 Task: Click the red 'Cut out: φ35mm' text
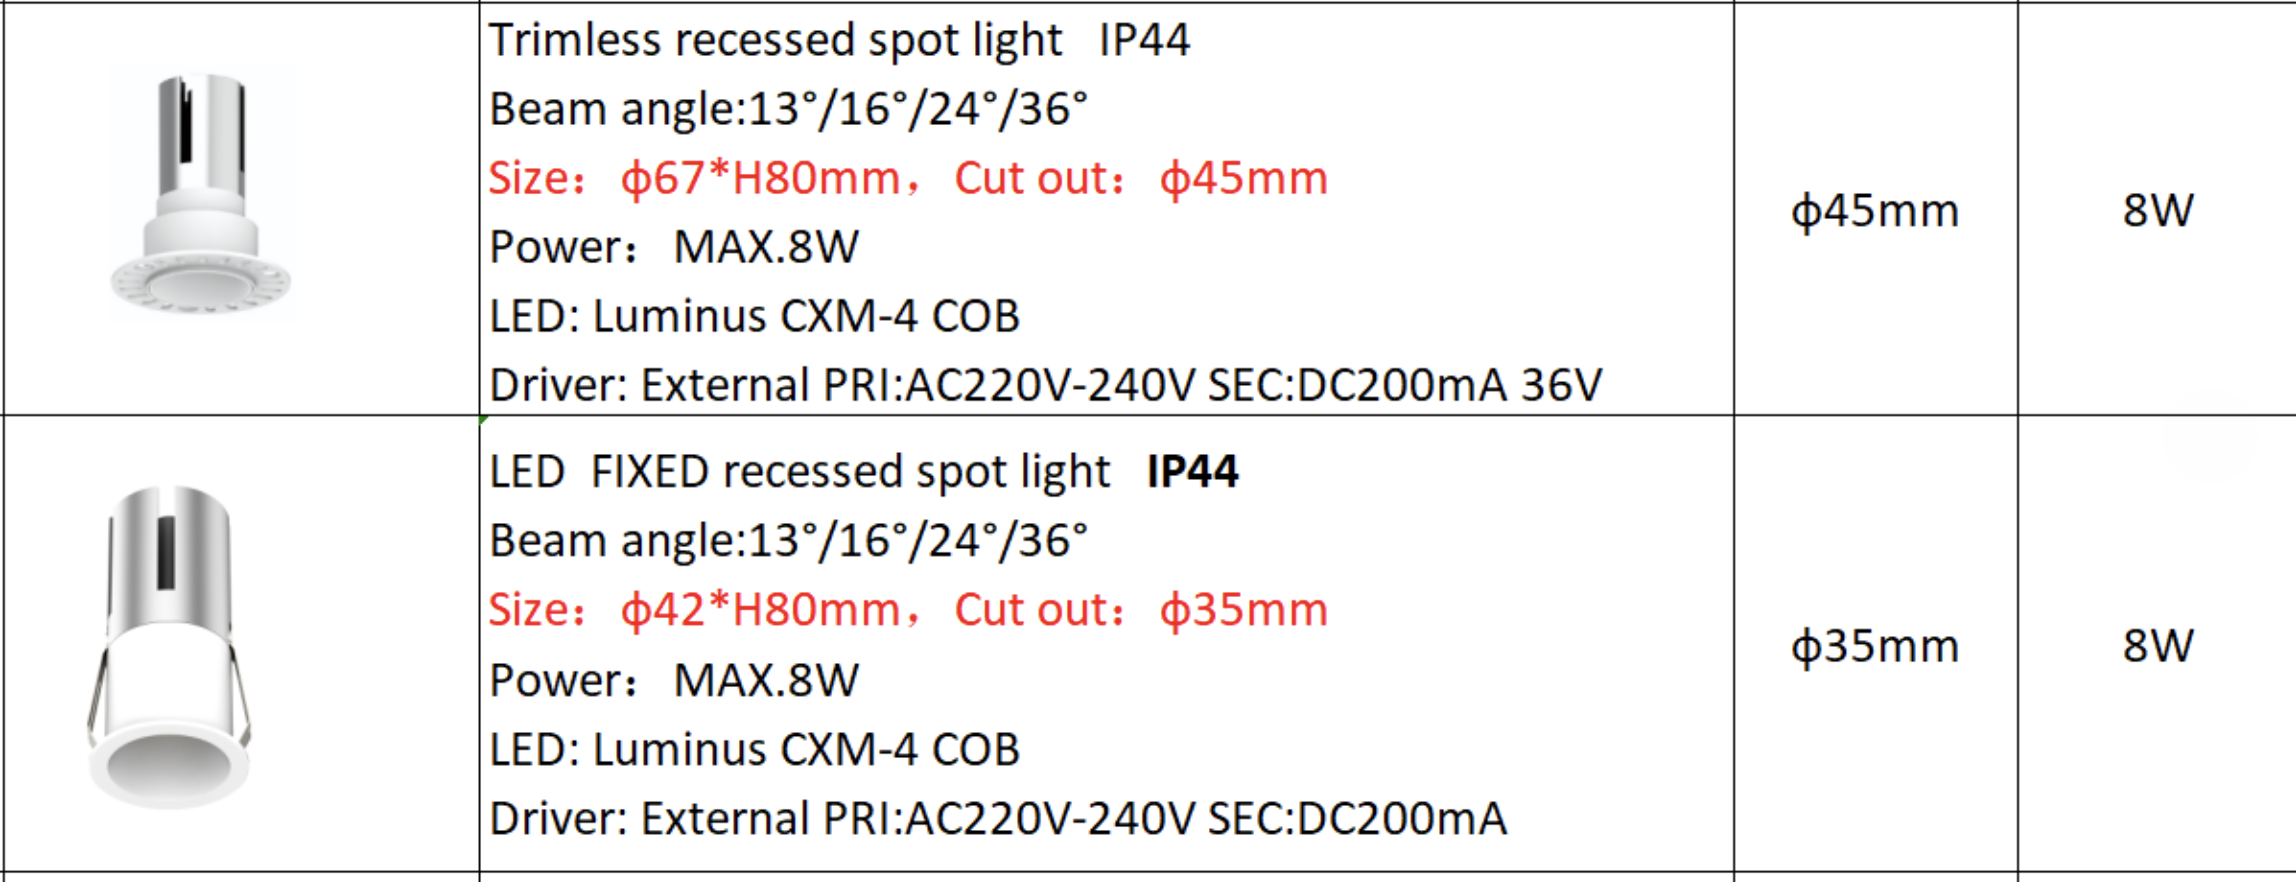click(x=1141, y=610)
